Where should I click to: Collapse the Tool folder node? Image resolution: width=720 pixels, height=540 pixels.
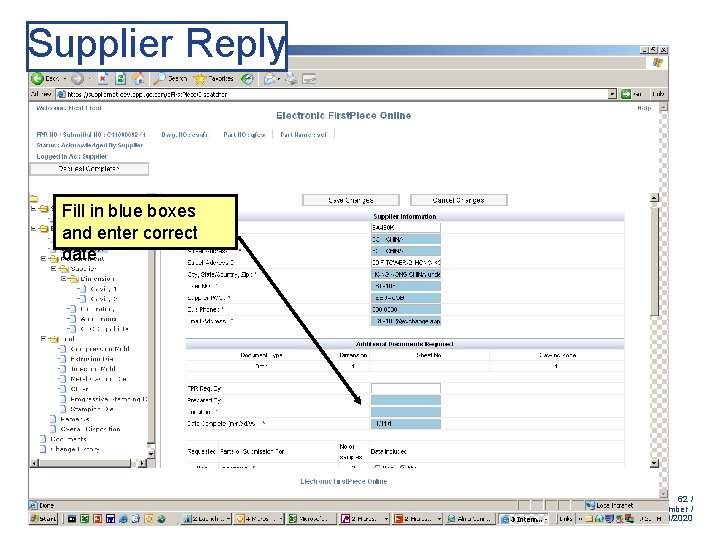pos(43,339)
